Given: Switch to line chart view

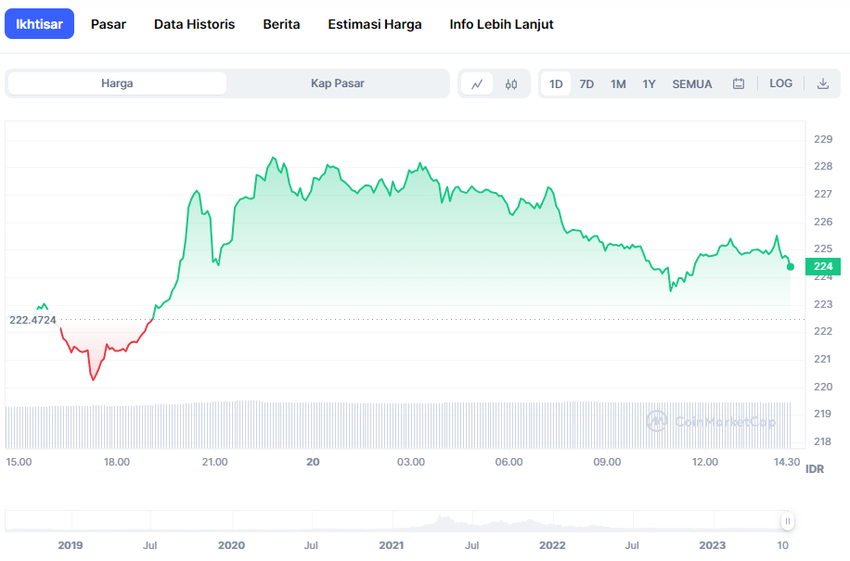Looking at the screenshot, I should (477, 84).
